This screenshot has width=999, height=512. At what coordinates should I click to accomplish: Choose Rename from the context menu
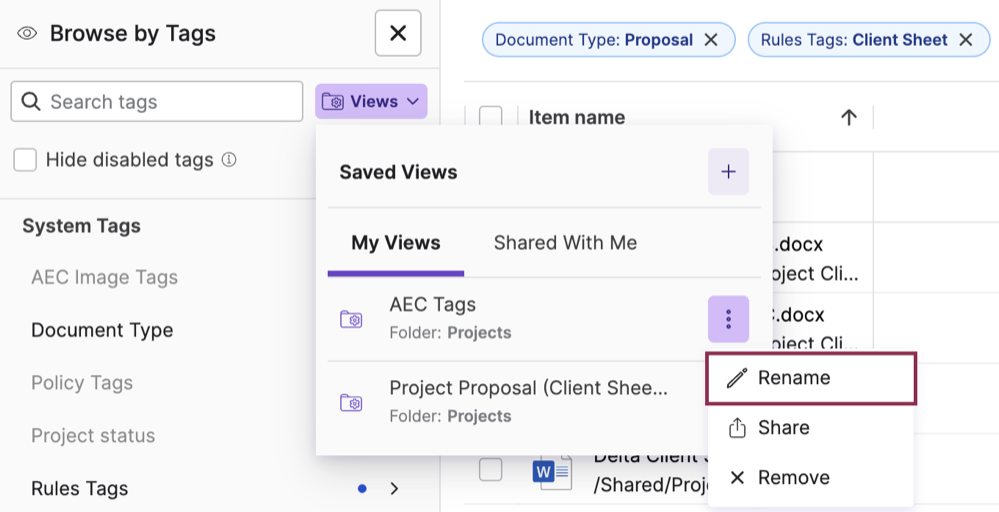pyautogui.click(x=811, y=378)
